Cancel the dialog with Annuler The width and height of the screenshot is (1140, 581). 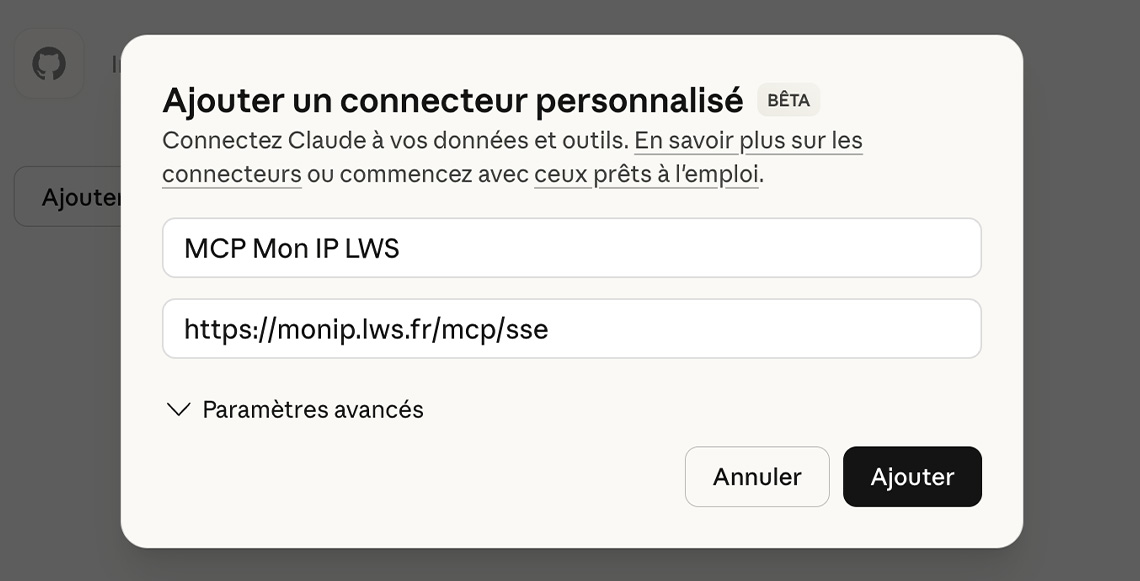coord(756,477)
